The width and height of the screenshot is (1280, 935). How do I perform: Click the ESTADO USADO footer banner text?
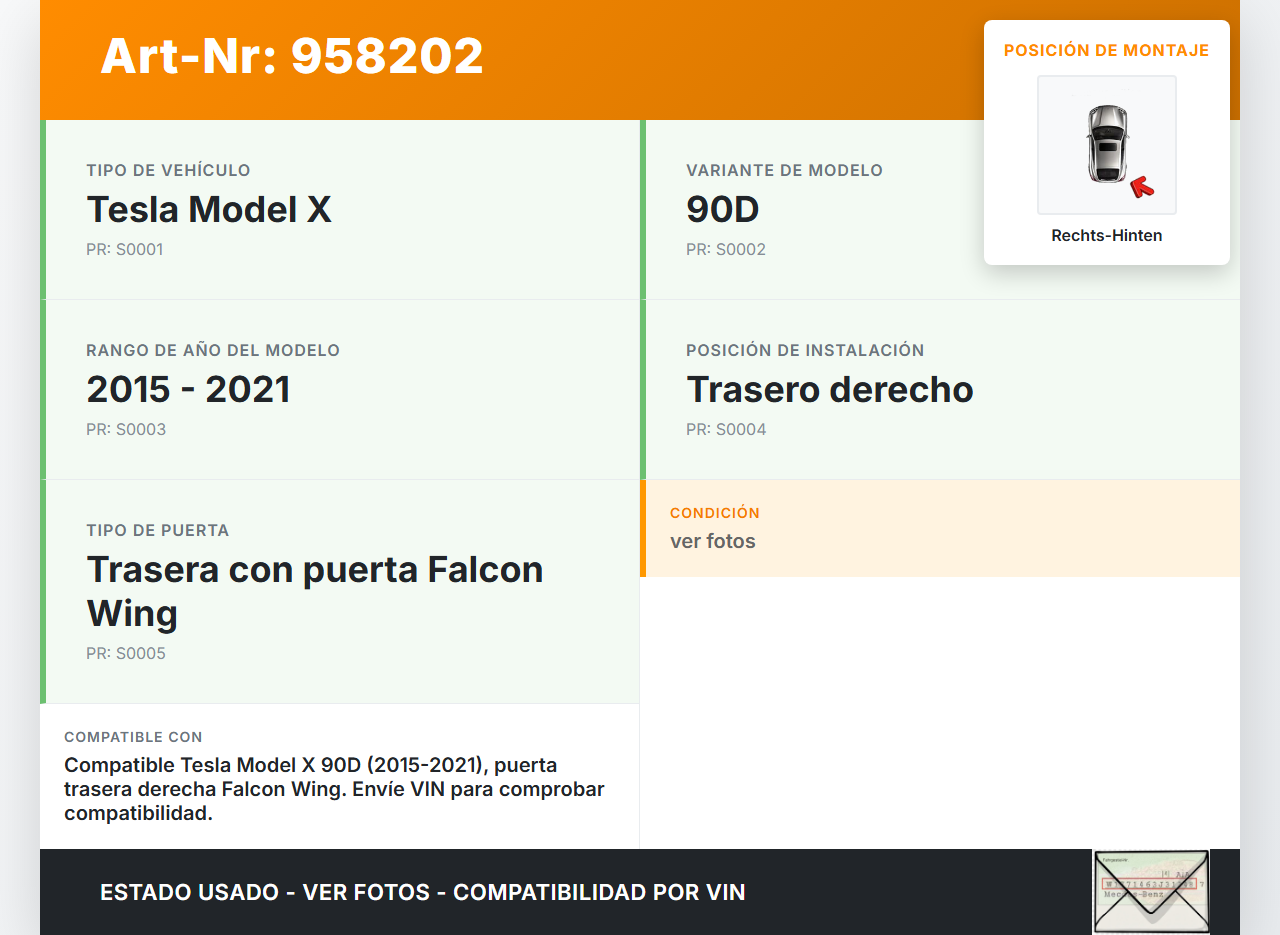pos(422,892)
